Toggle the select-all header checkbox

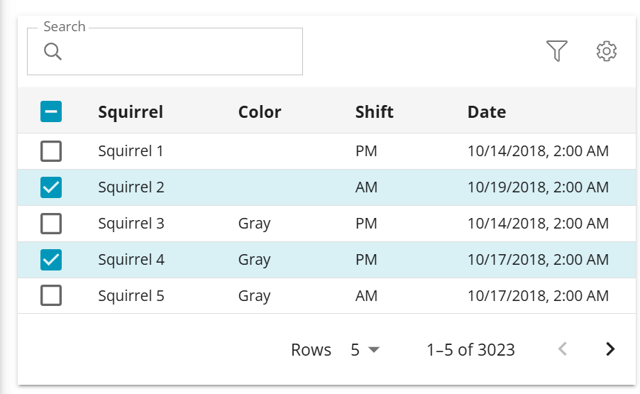coord(51,111)
